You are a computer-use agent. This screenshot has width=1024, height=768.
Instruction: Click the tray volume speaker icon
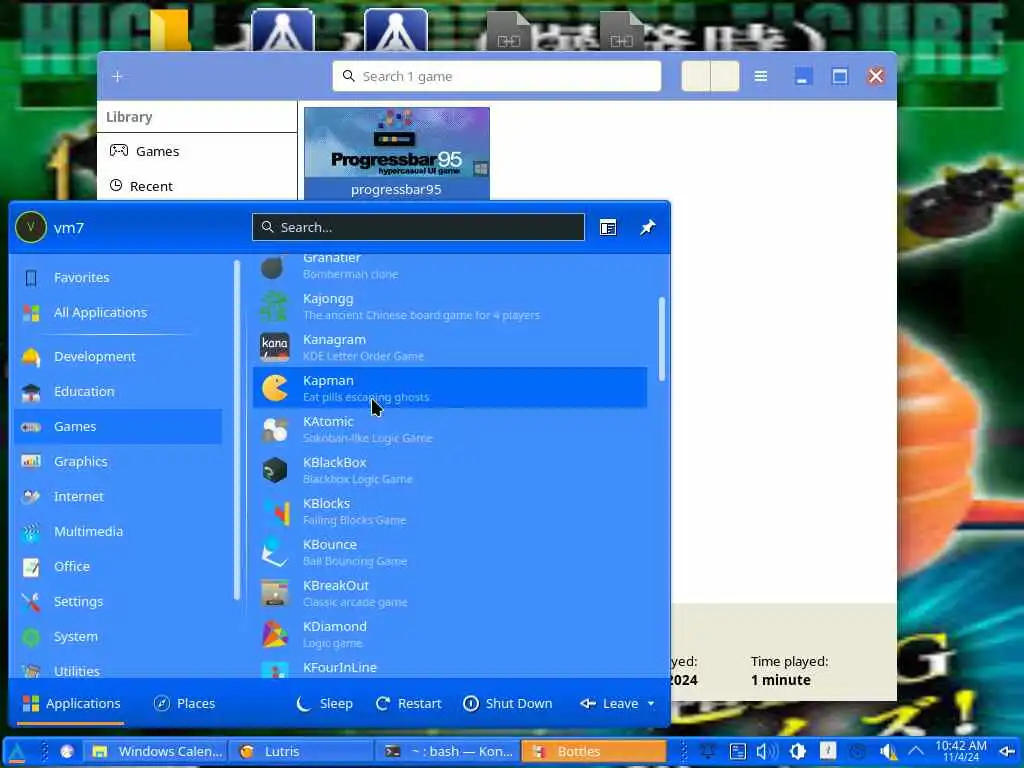pos(766,752)
